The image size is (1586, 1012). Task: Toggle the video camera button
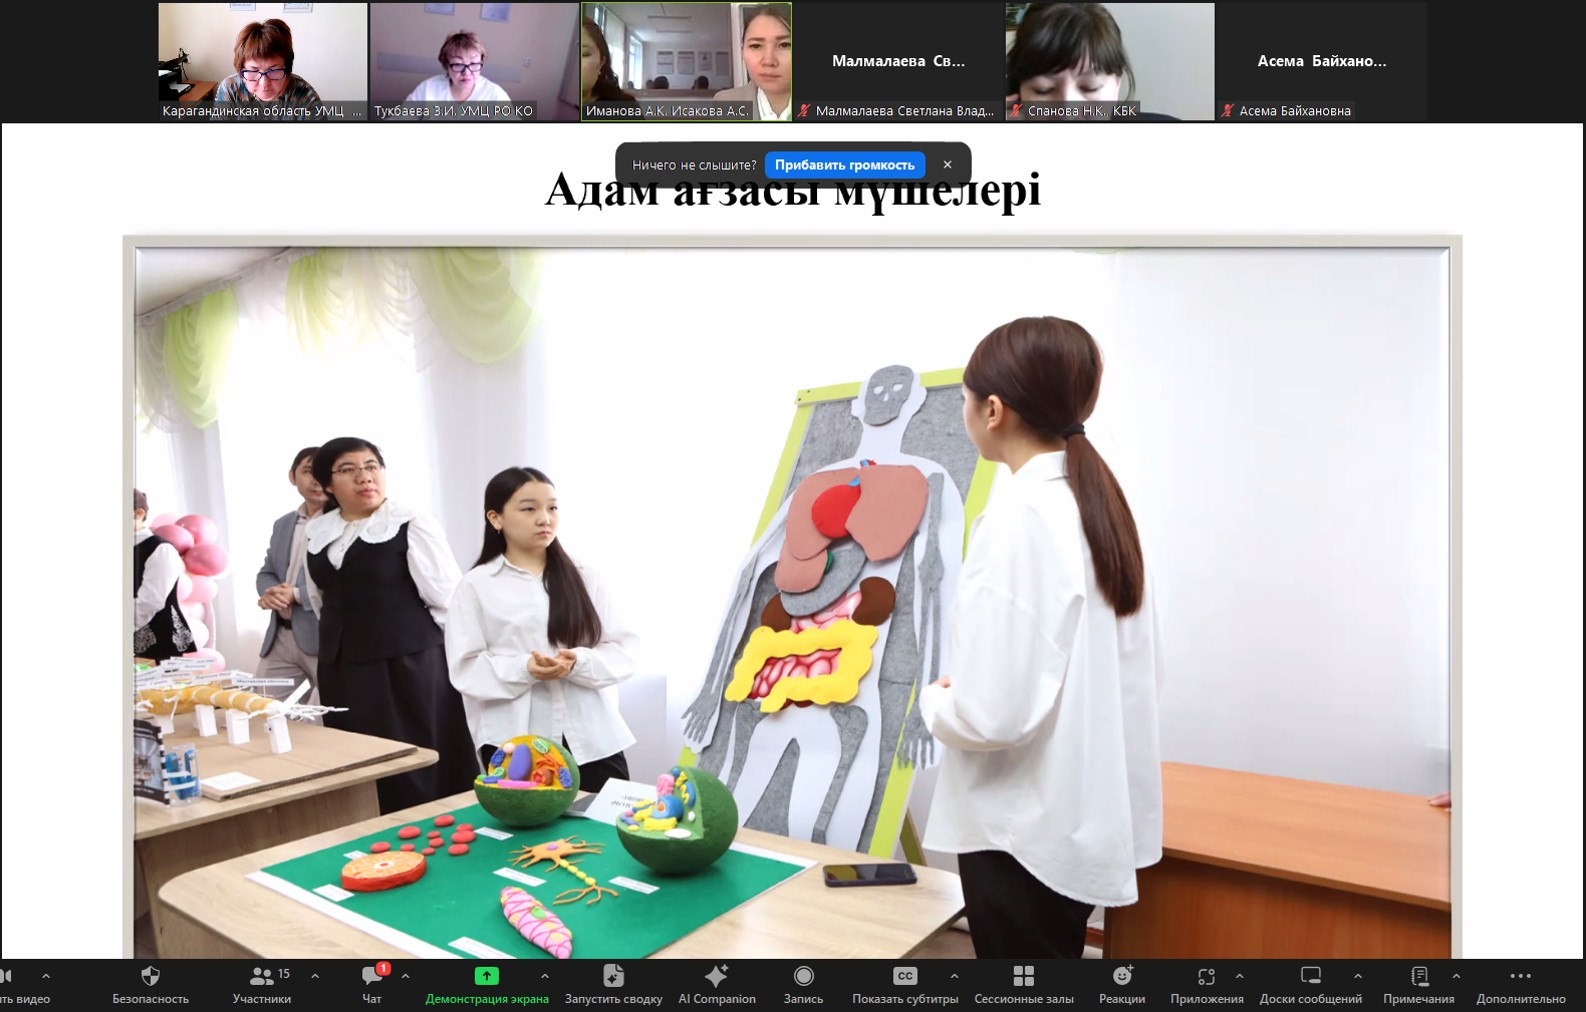point(8,977)
